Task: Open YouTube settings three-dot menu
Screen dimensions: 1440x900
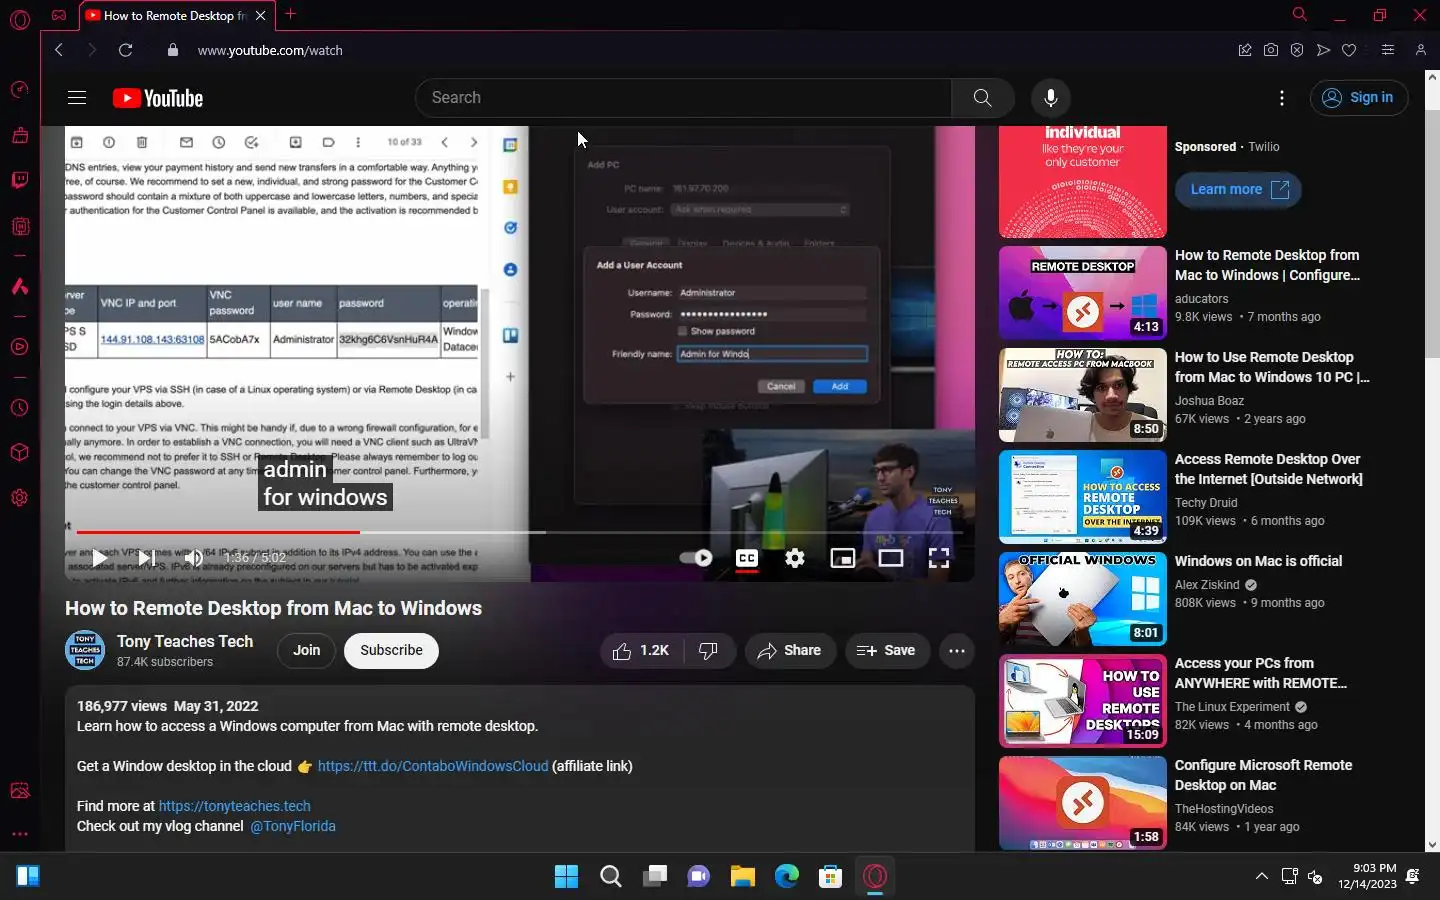Action: click(x=1282, y=98)
